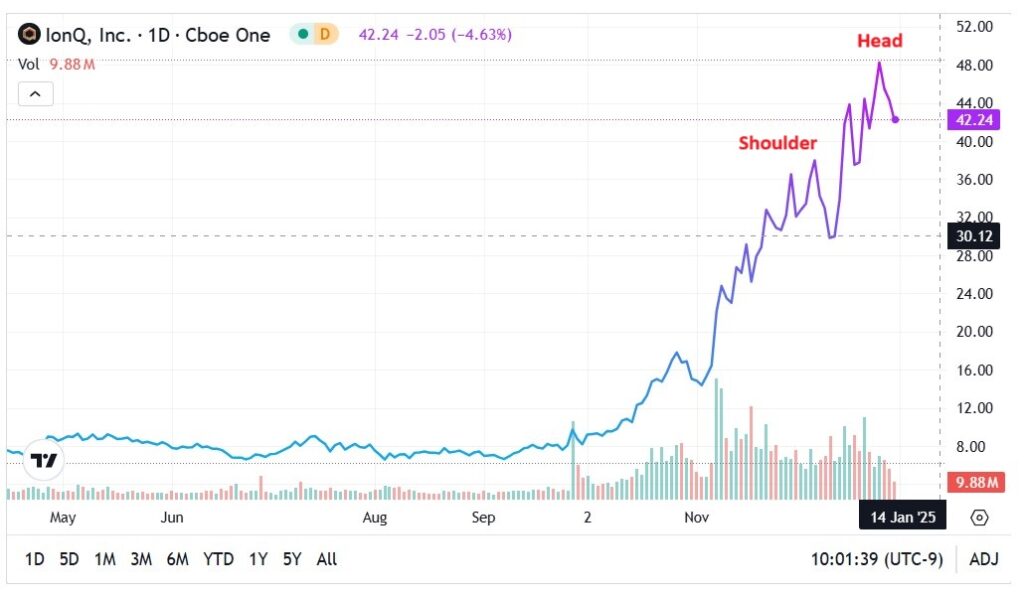Collapse the indicator legend with the chevron
The width and height of the screenshot is (1024, 598).
[x=34, y=94]
